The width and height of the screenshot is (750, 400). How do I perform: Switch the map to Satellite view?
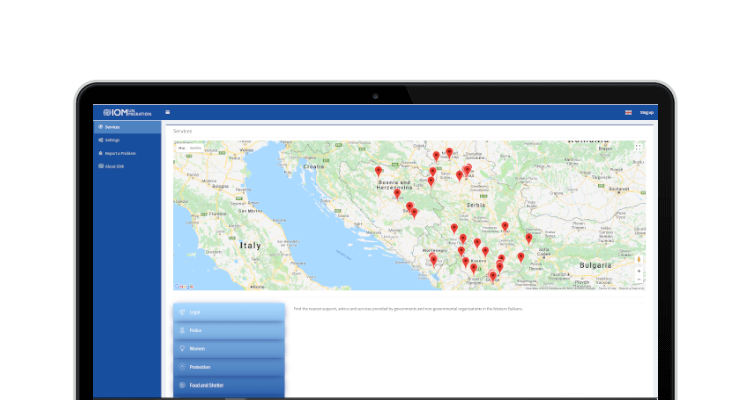click(x=196, y=148)
